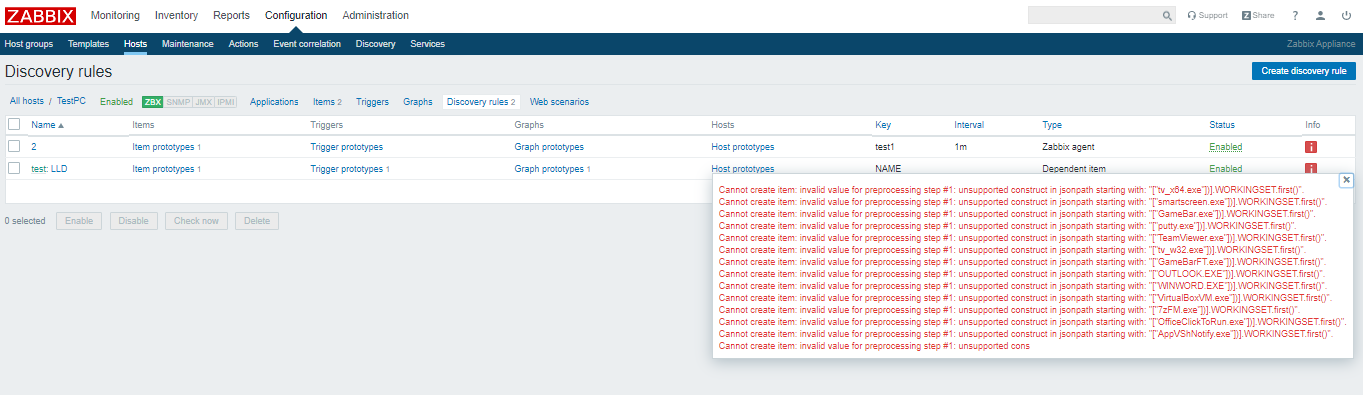Click the red info icon for rule 2

point(1311,147)
